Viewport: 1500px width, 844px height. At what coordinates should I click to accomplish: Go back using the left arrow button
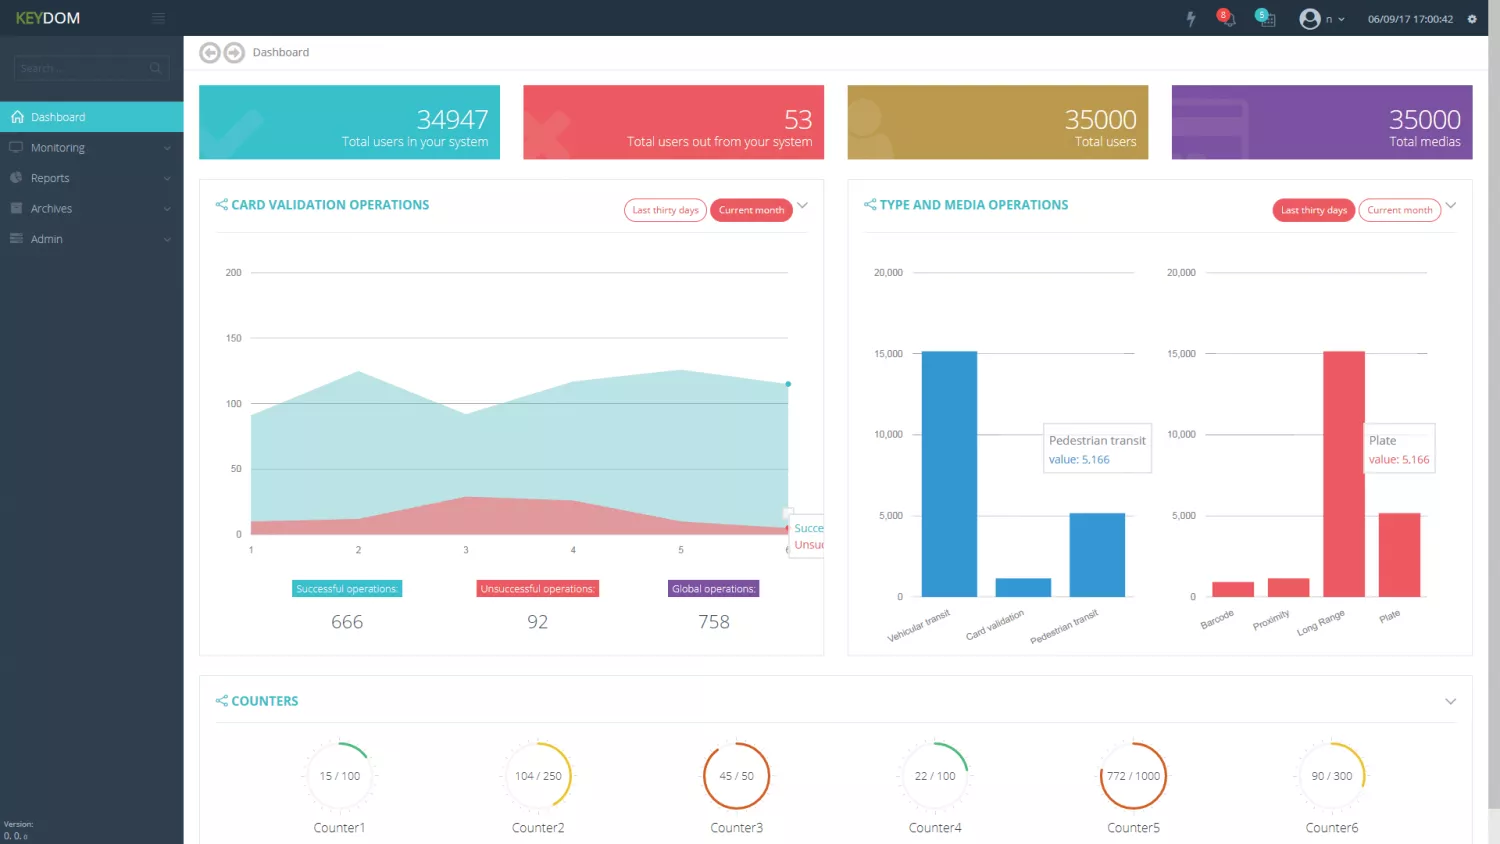tap(209, 53)
